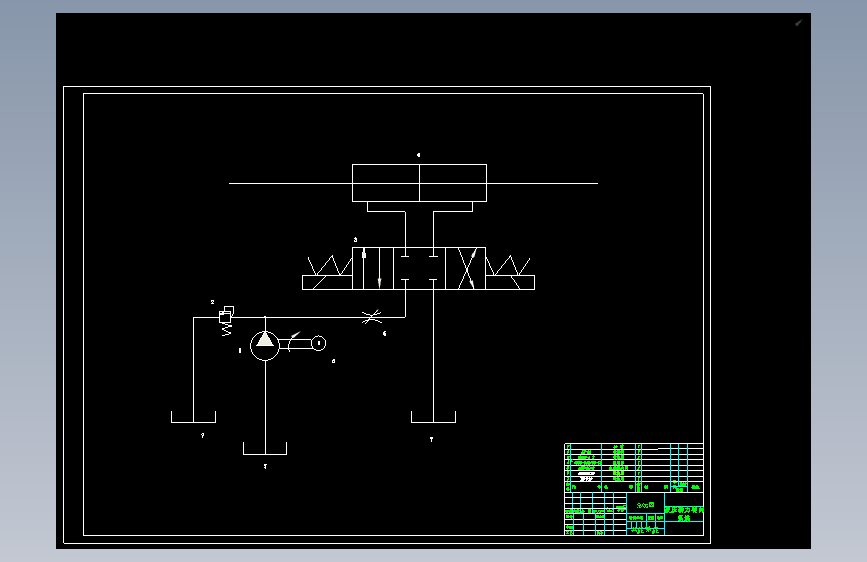Screen dimensions: 867x562
Task: Click the parallel-flow left position of the directional valve
Action: (x=373, y=268)
